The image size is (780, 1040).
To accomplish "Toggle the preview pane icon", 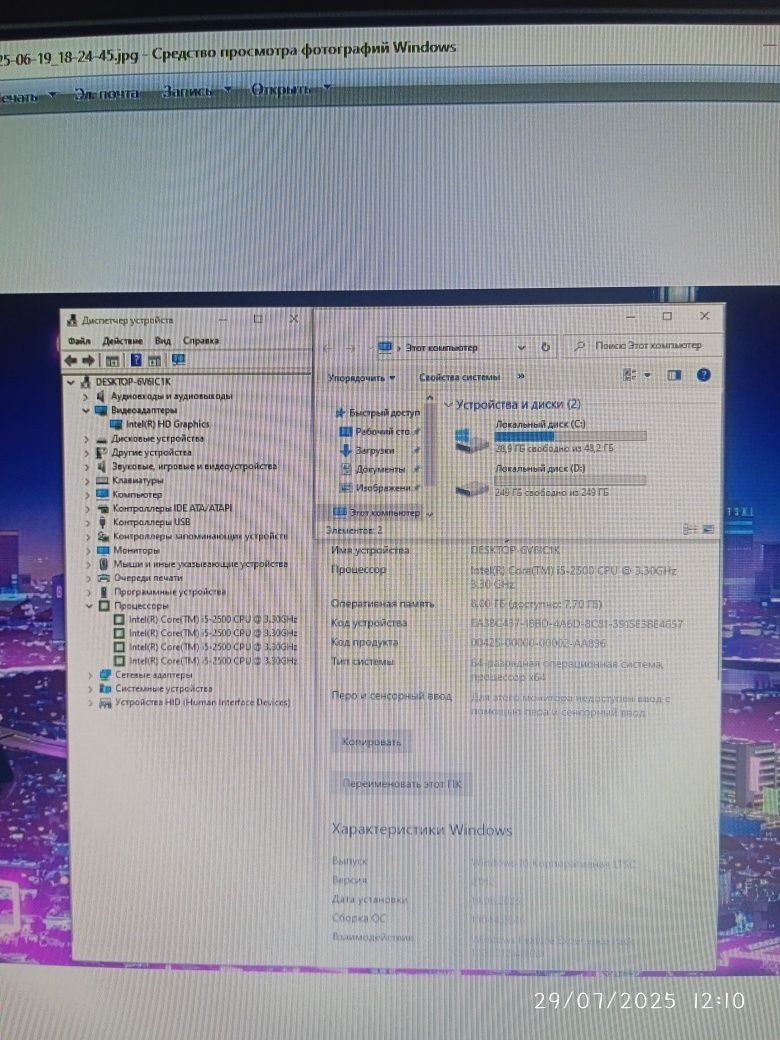I will (x=675, y=375).
